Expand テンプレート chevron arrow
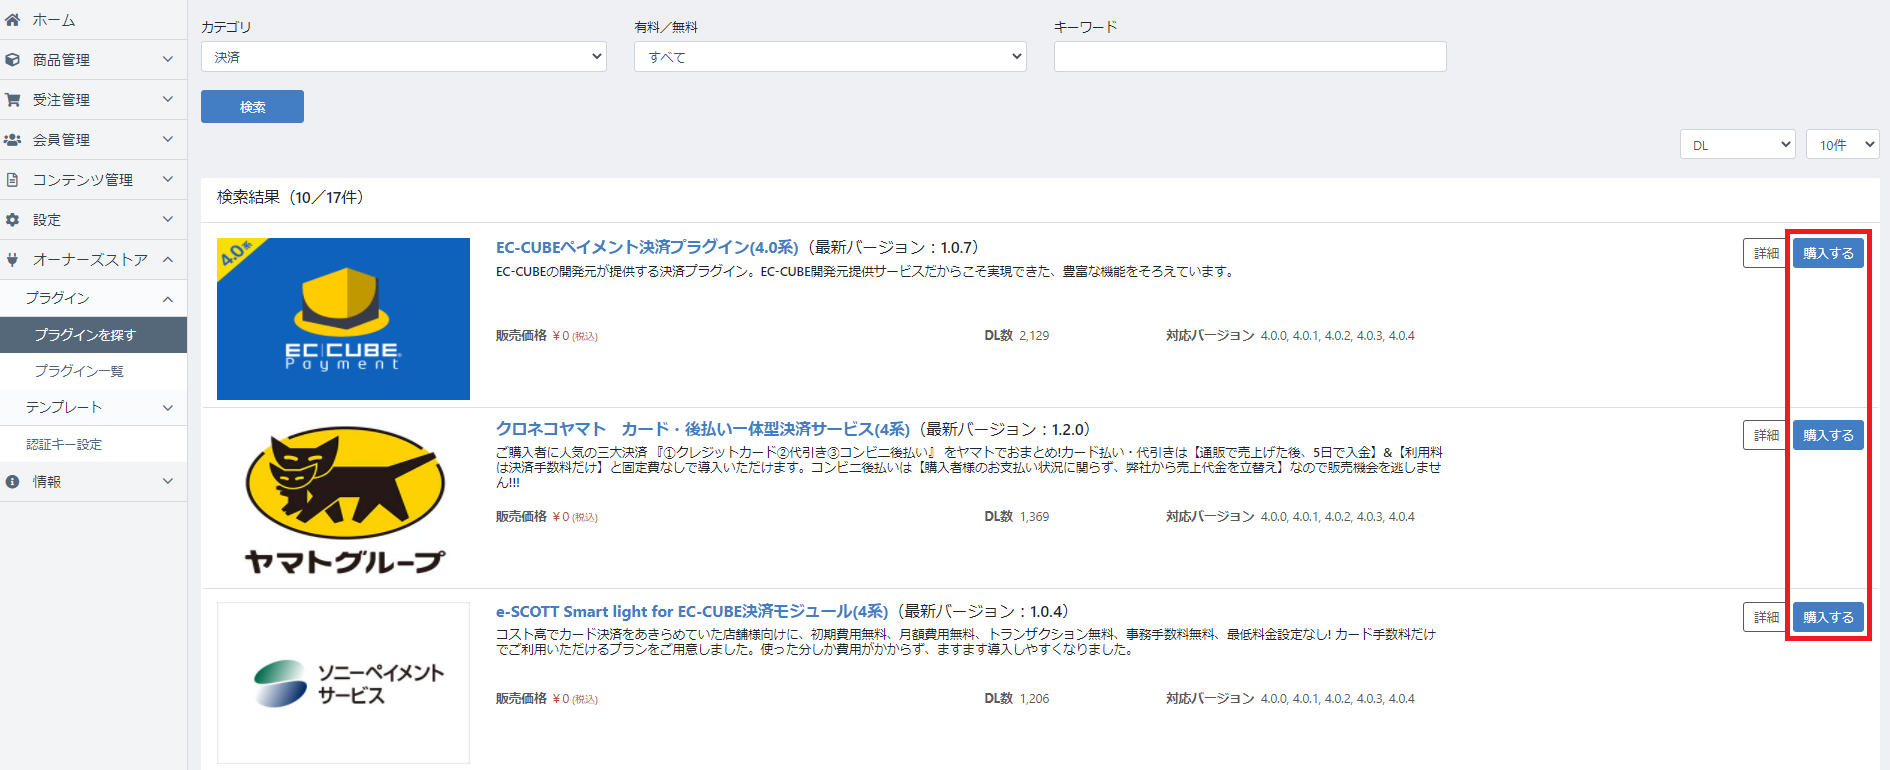 coord(168,408)
